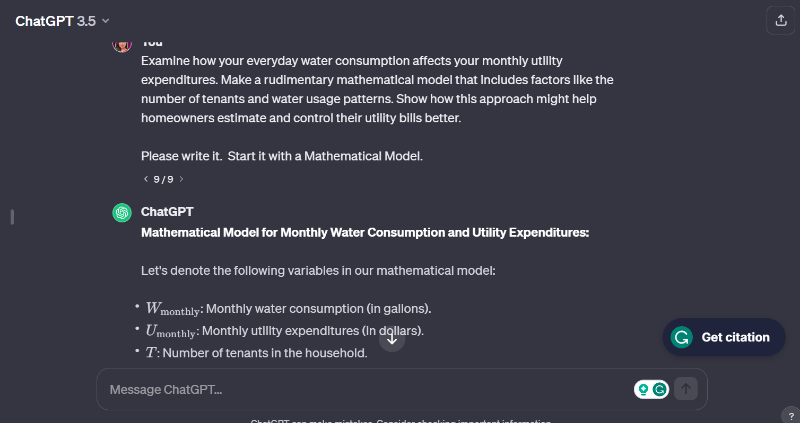The height and width of the screenshot is (423, 800).
Task: Click the share conversation icon
Action: pos(780,20)
